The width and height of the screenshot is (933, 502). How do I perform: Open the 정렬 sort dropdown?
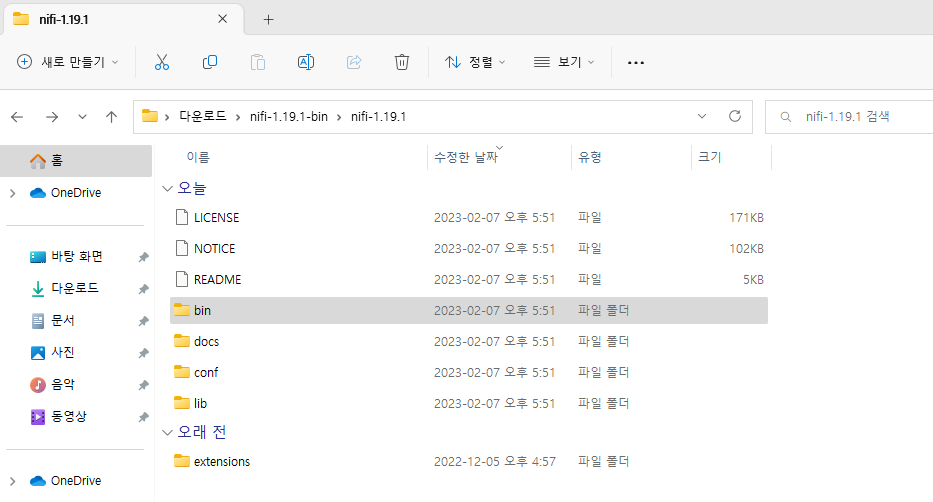tap(475, 62)
